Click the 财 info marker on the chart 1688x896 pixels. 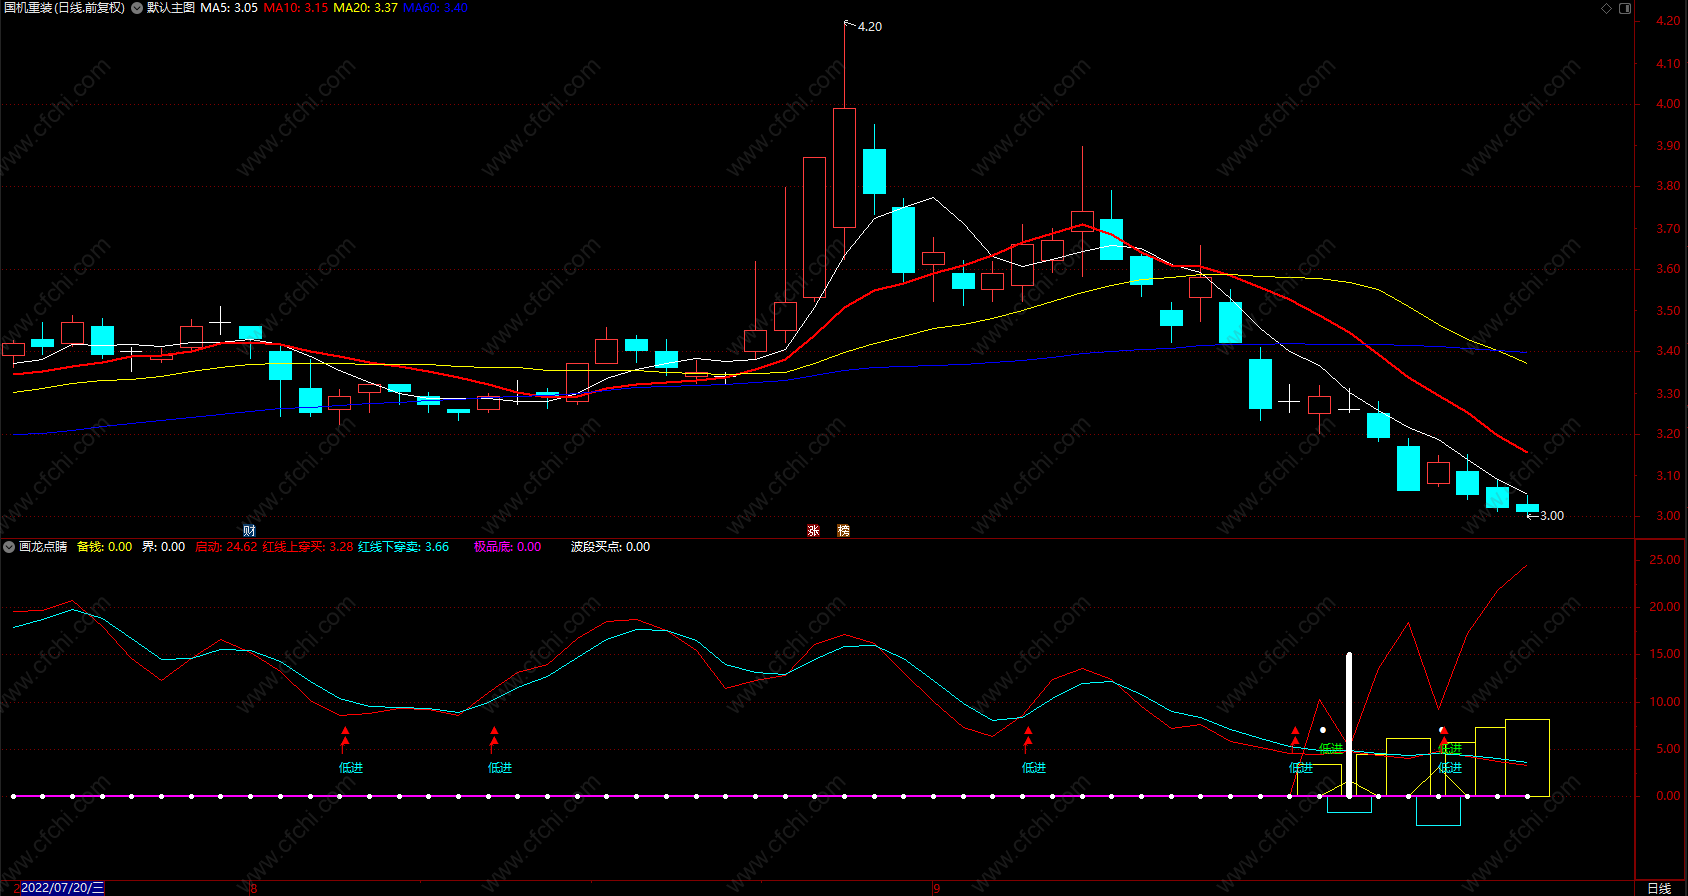click(x=249, y=531)
